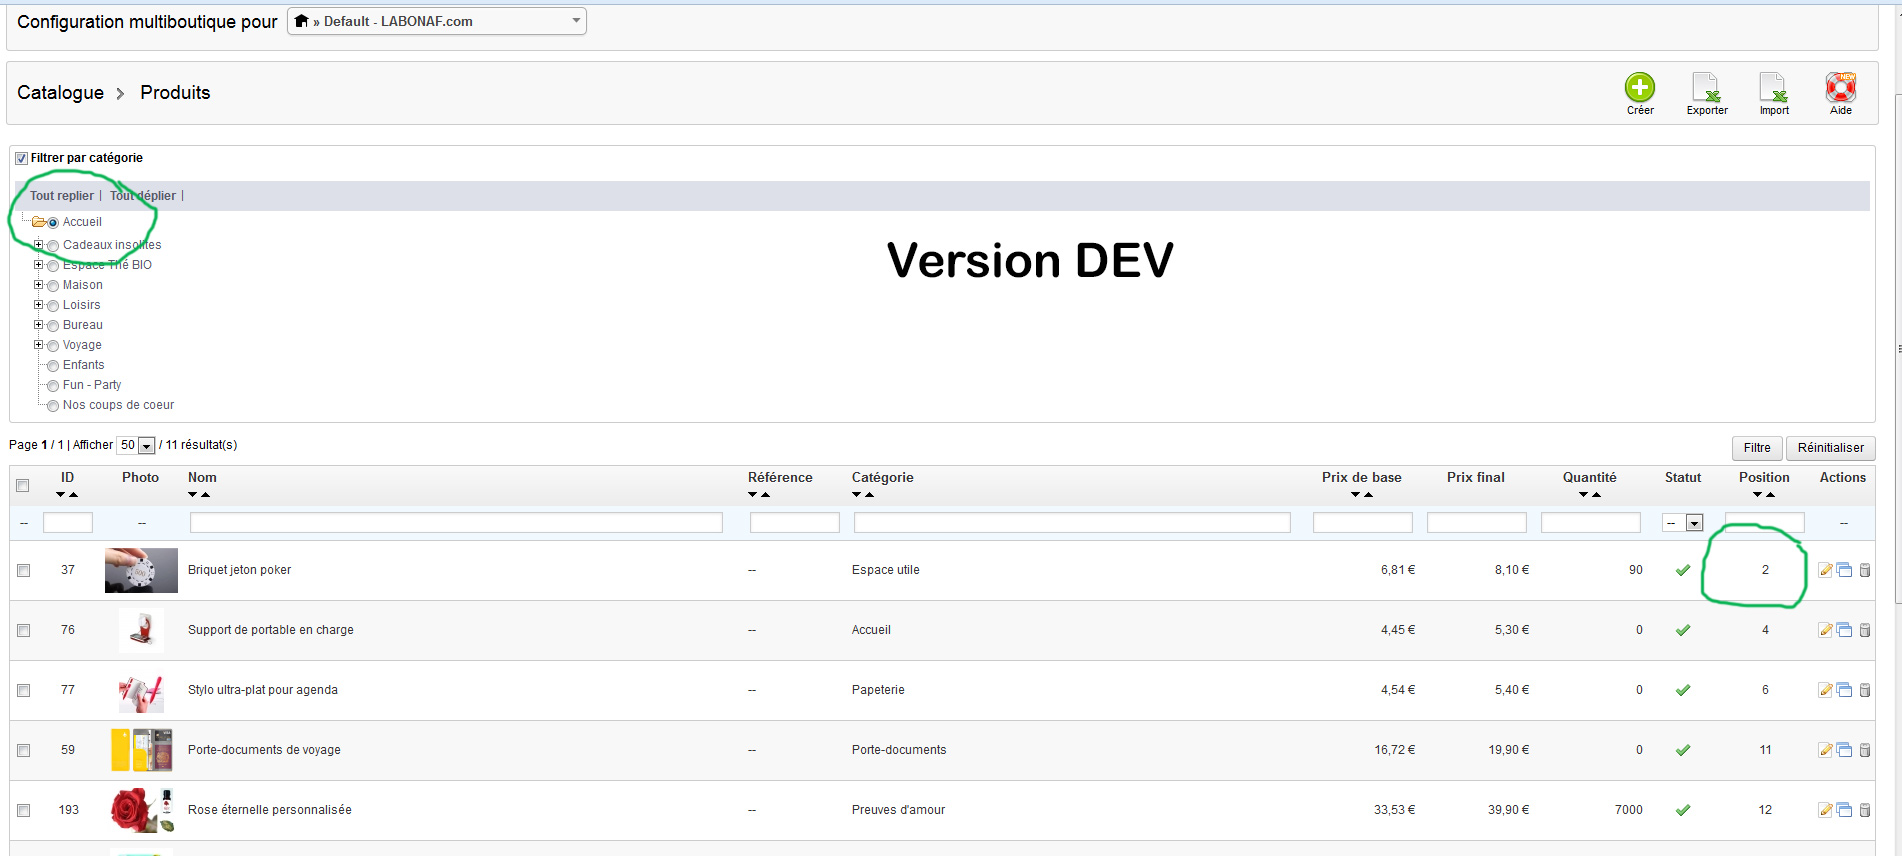Expand the Cadeaux insolites category
The image size is (1902, 856).
[x=38, y=245]
